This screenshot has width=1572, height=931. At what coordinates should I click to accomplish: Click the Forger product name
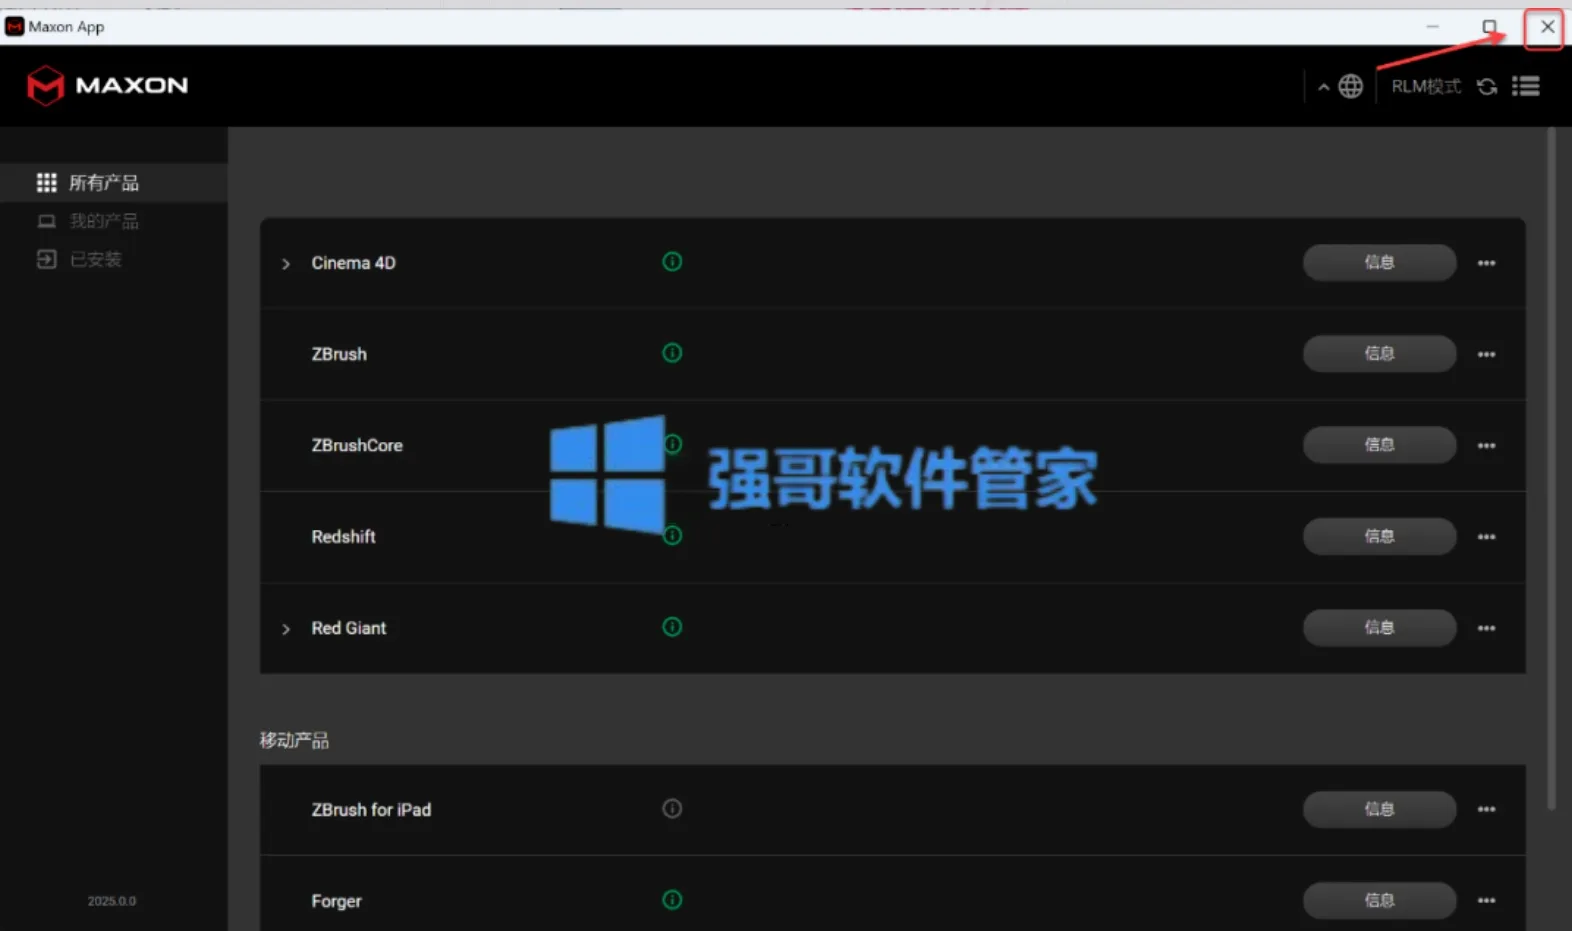(336, 901)
